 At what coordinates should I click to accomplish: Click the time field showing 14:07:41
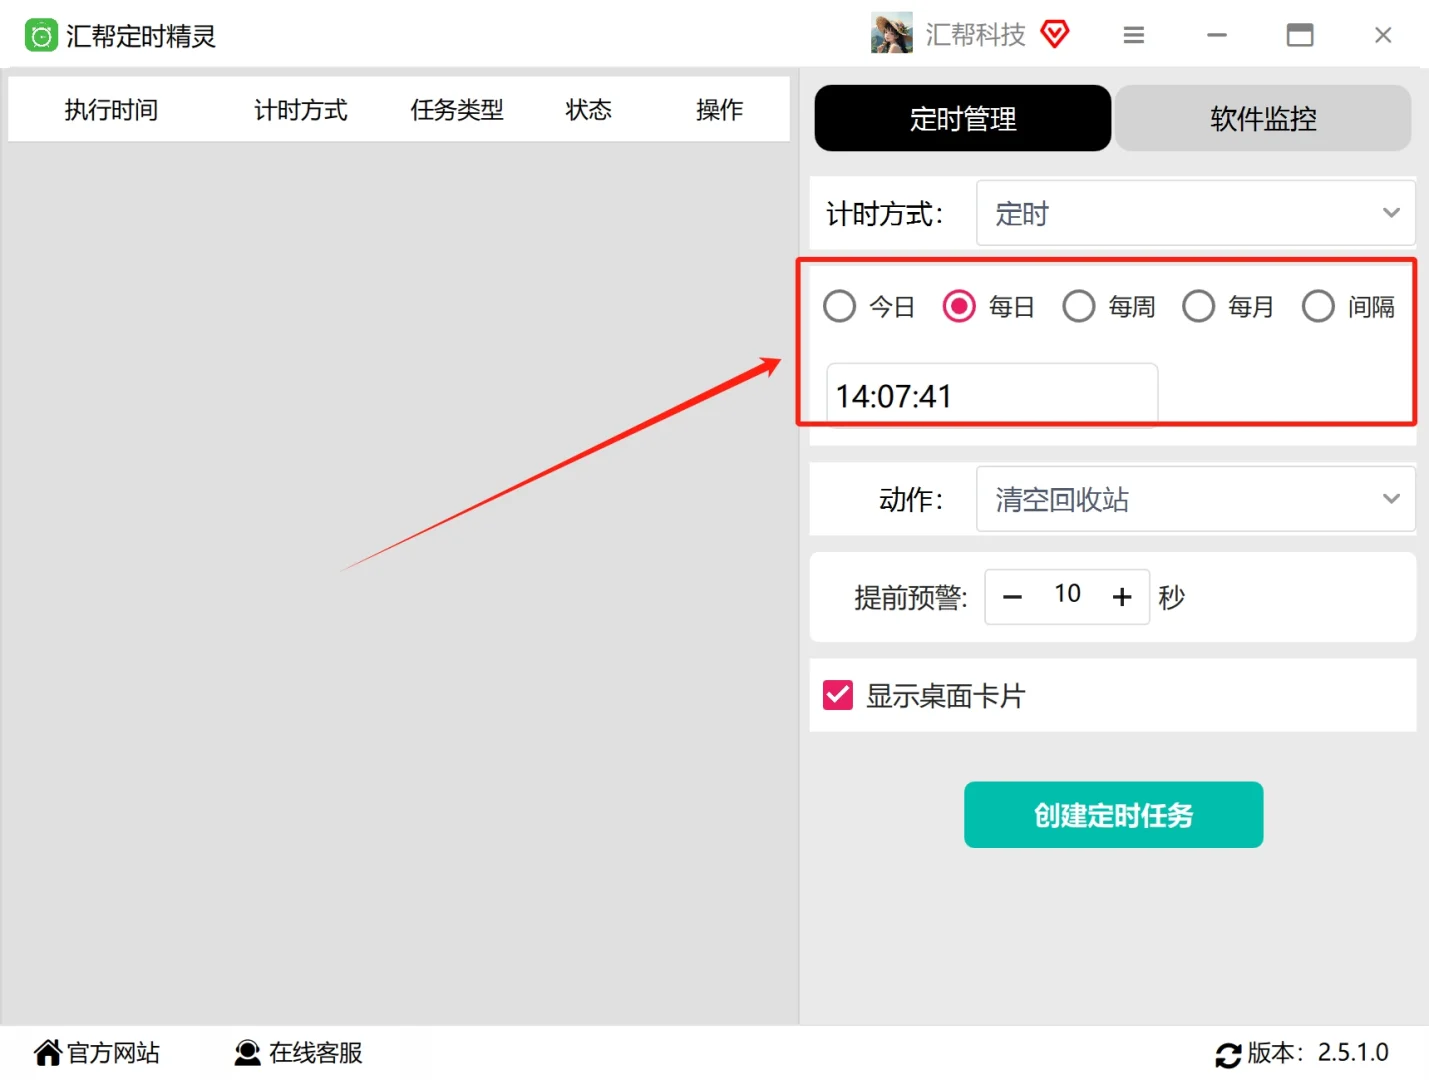991,395
